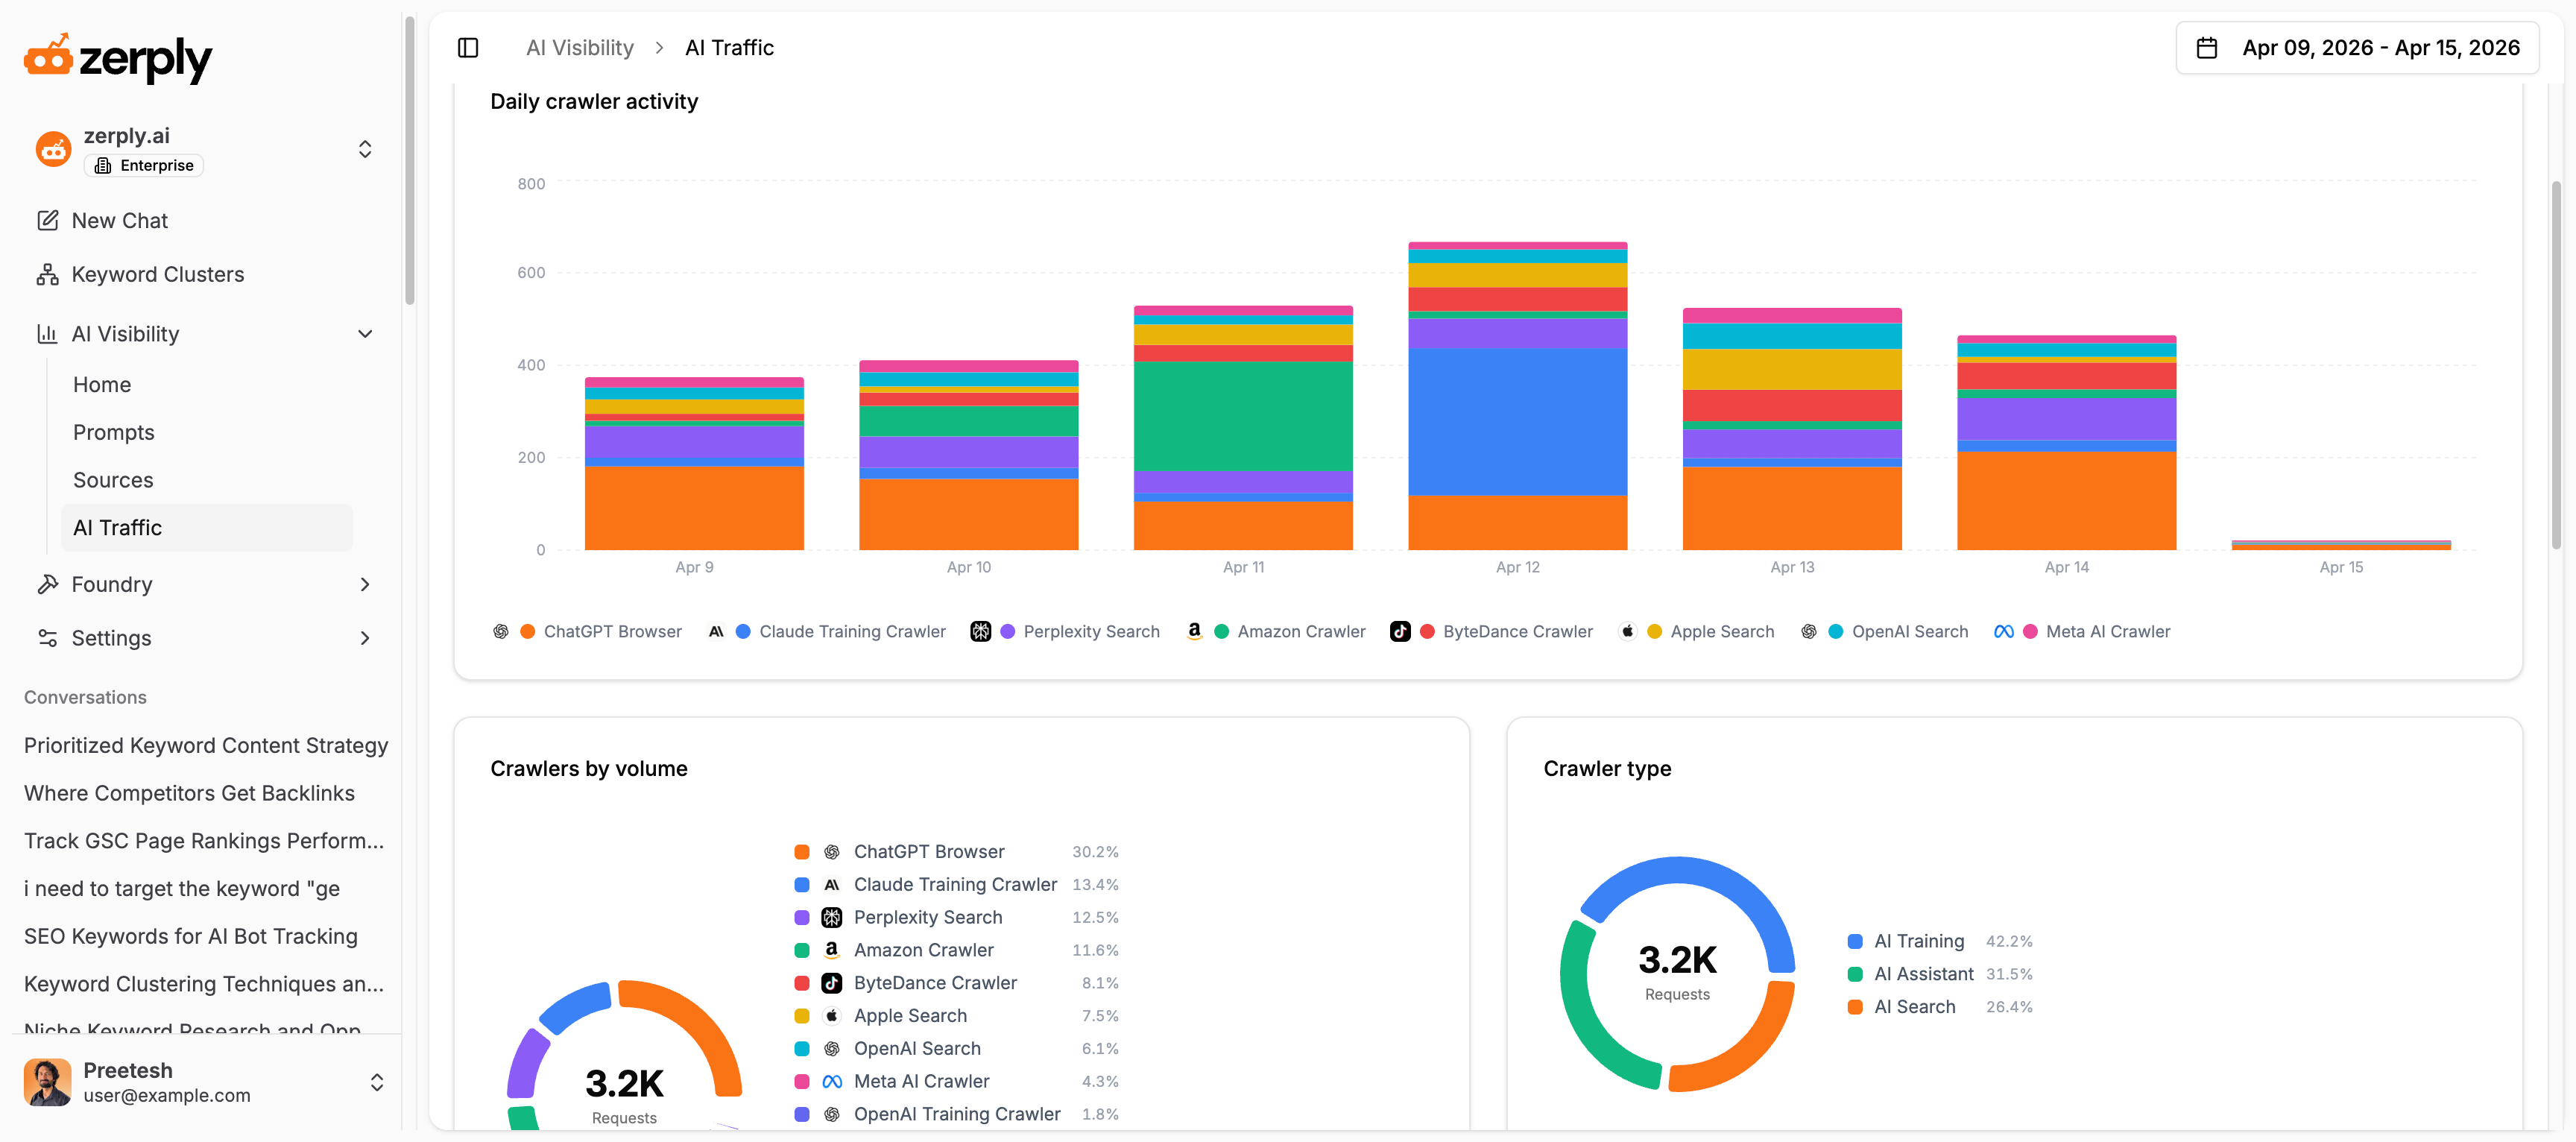Click the Apr 12 stacked bar

click(x=1517, y=395)
